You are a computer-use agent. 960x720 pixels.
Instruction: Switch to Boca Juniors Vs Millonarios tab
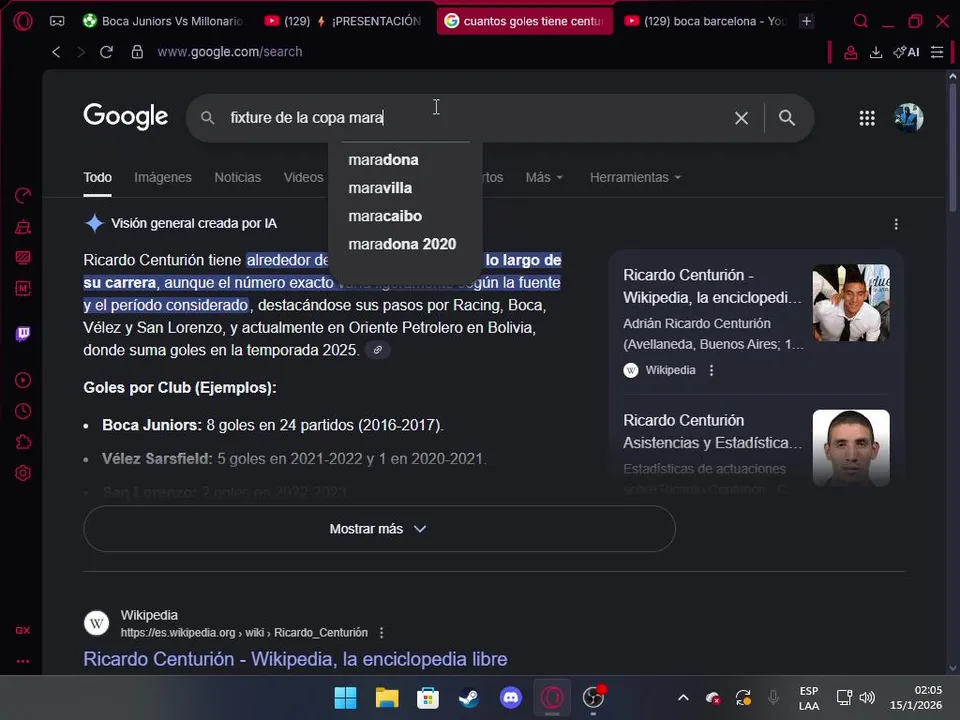tap(163, 21)
